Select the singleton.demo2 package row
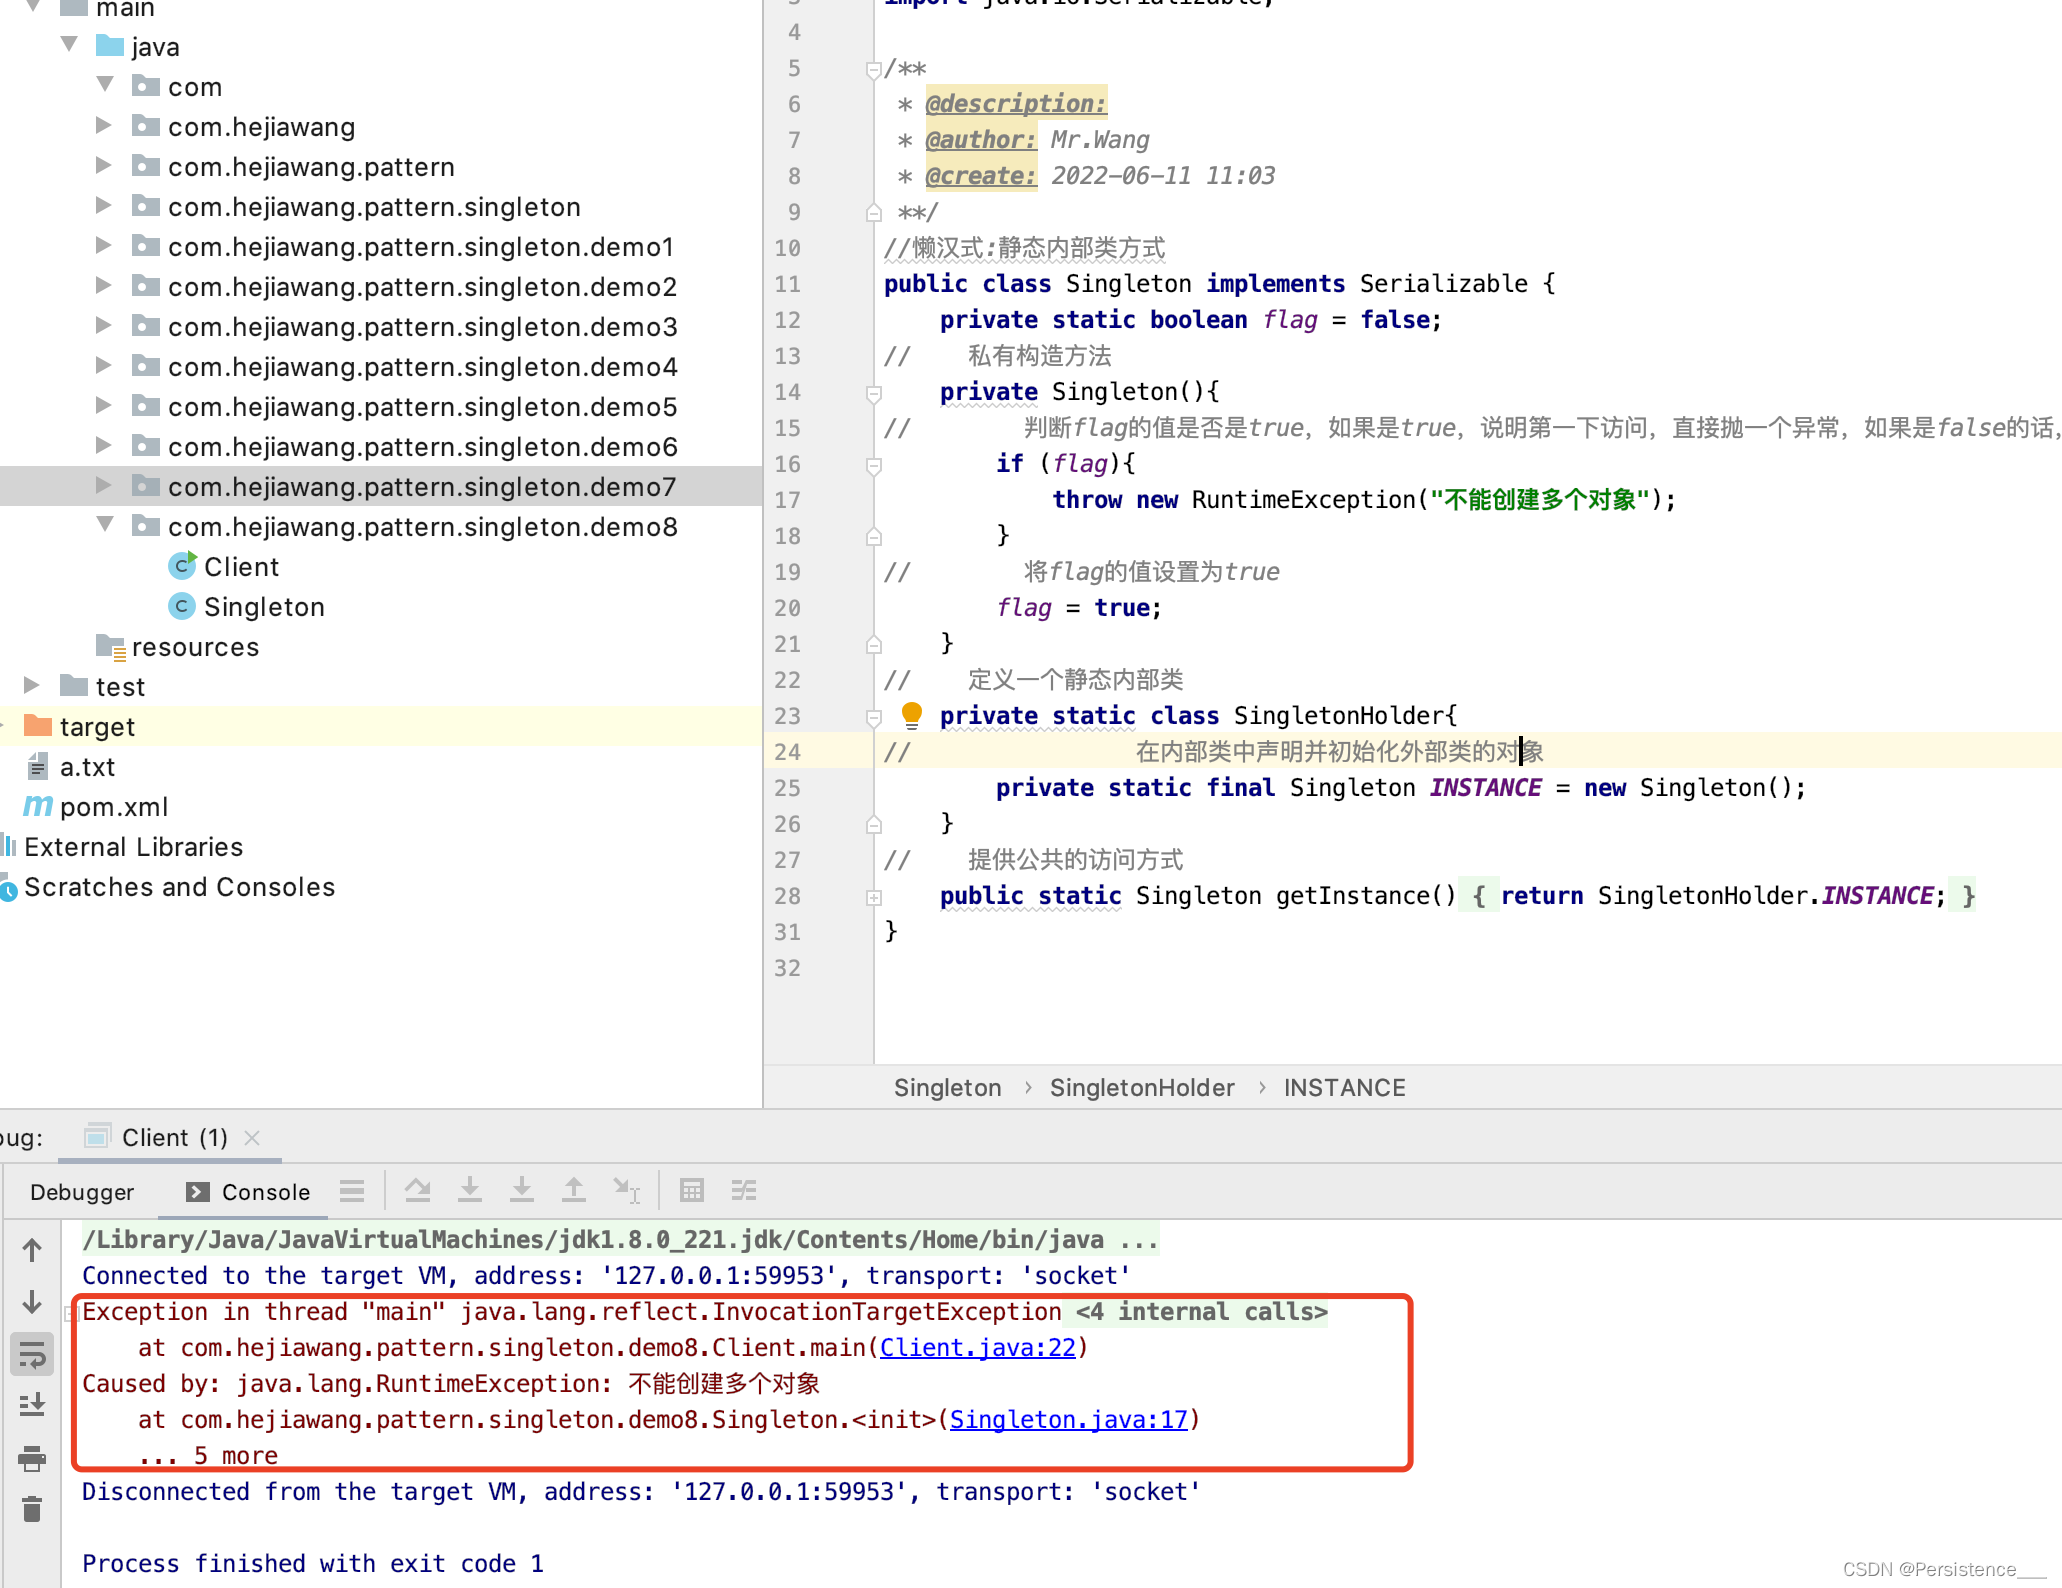 click(381, 287)
